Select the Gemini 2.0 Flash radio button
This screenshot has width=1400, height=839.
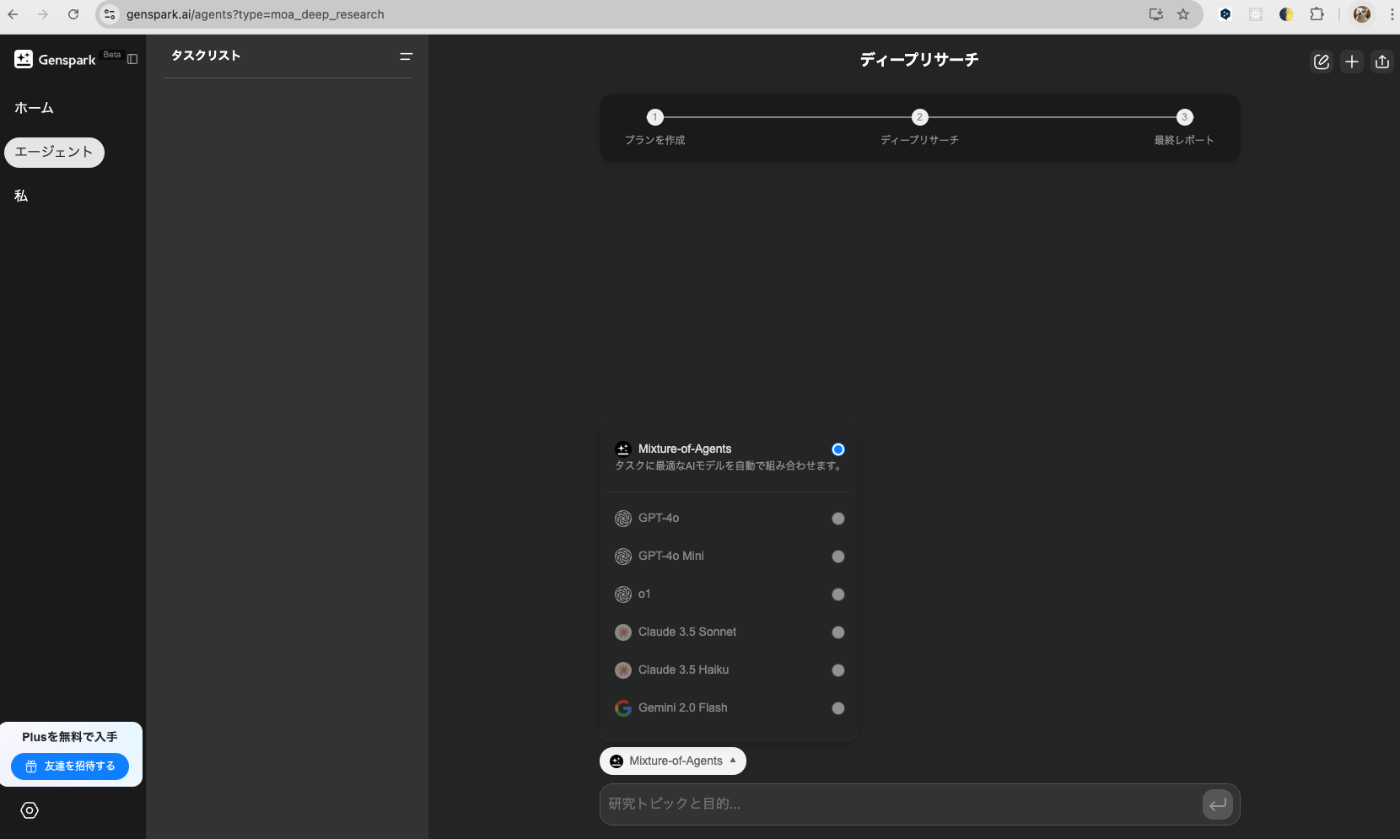838,708
